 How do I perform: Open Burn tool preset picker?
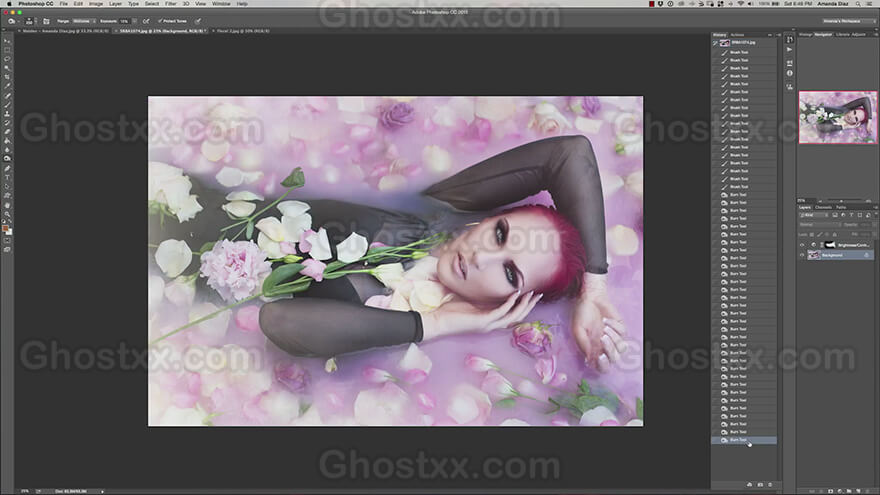point(12,21)
